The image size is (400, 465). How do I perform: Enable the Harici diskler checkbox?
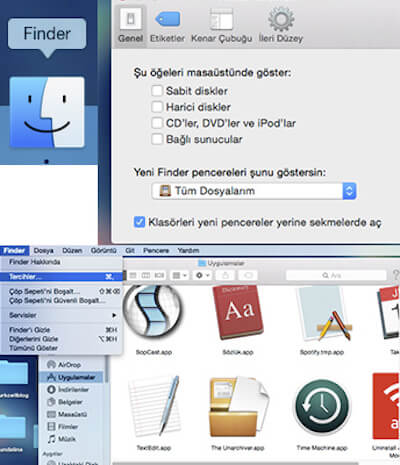tap(157, 107)
